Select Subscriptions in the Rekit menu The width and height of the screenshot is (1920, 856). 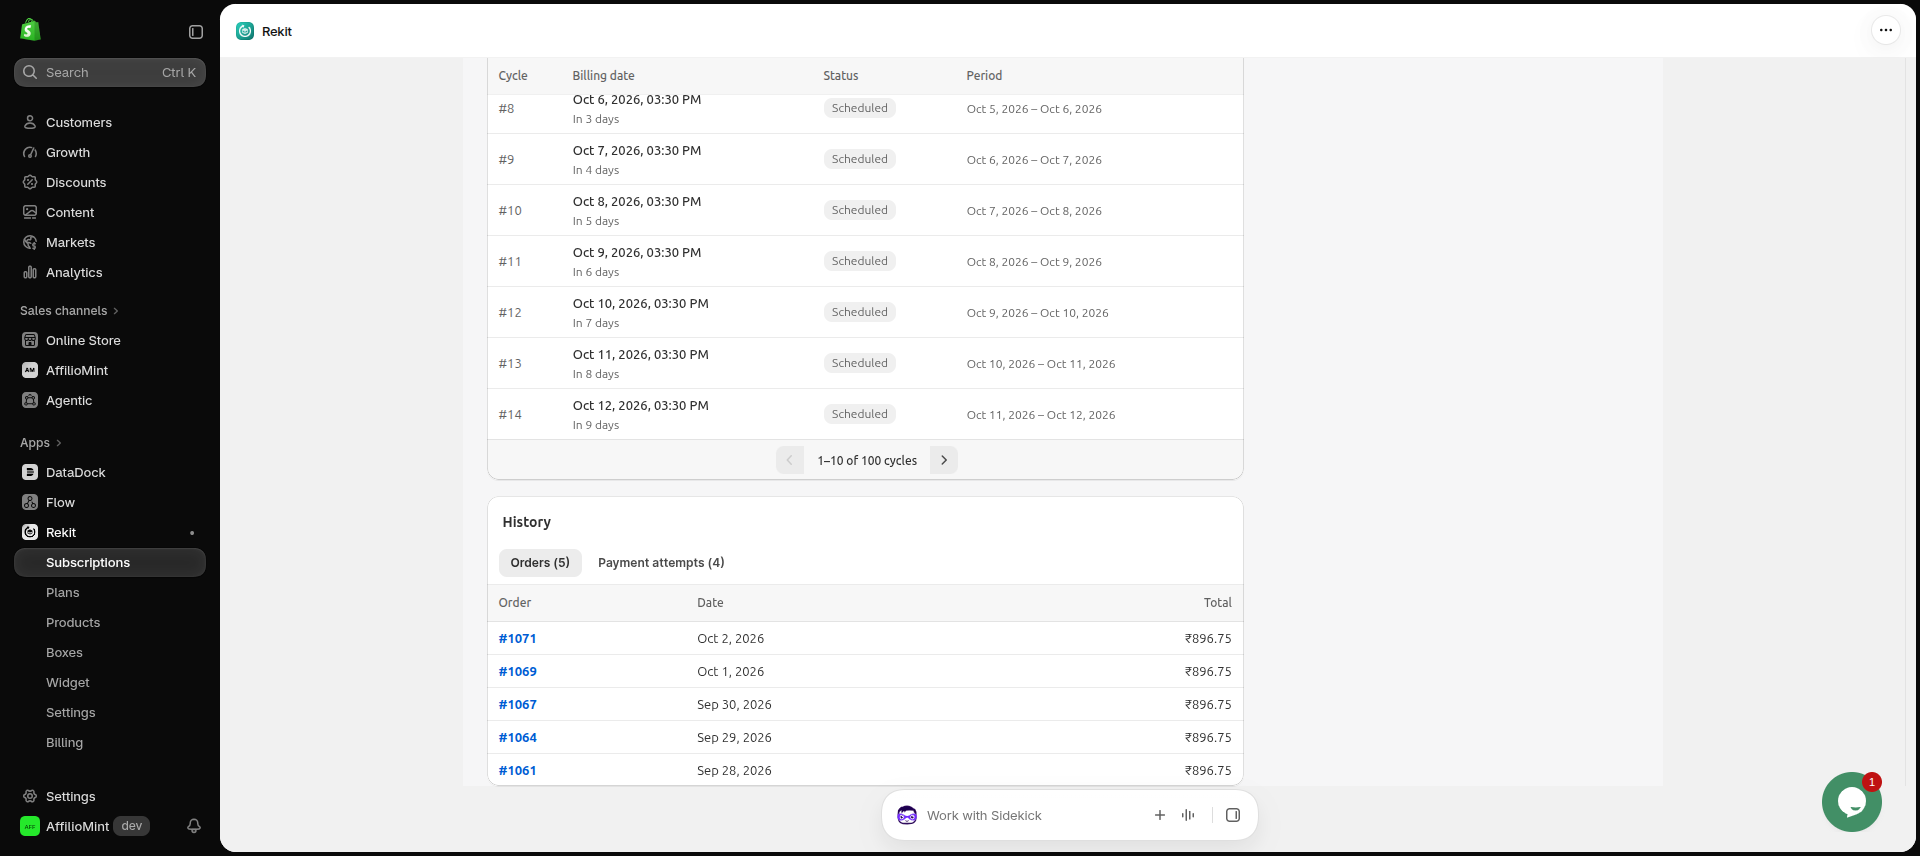[x=110, y=562]
